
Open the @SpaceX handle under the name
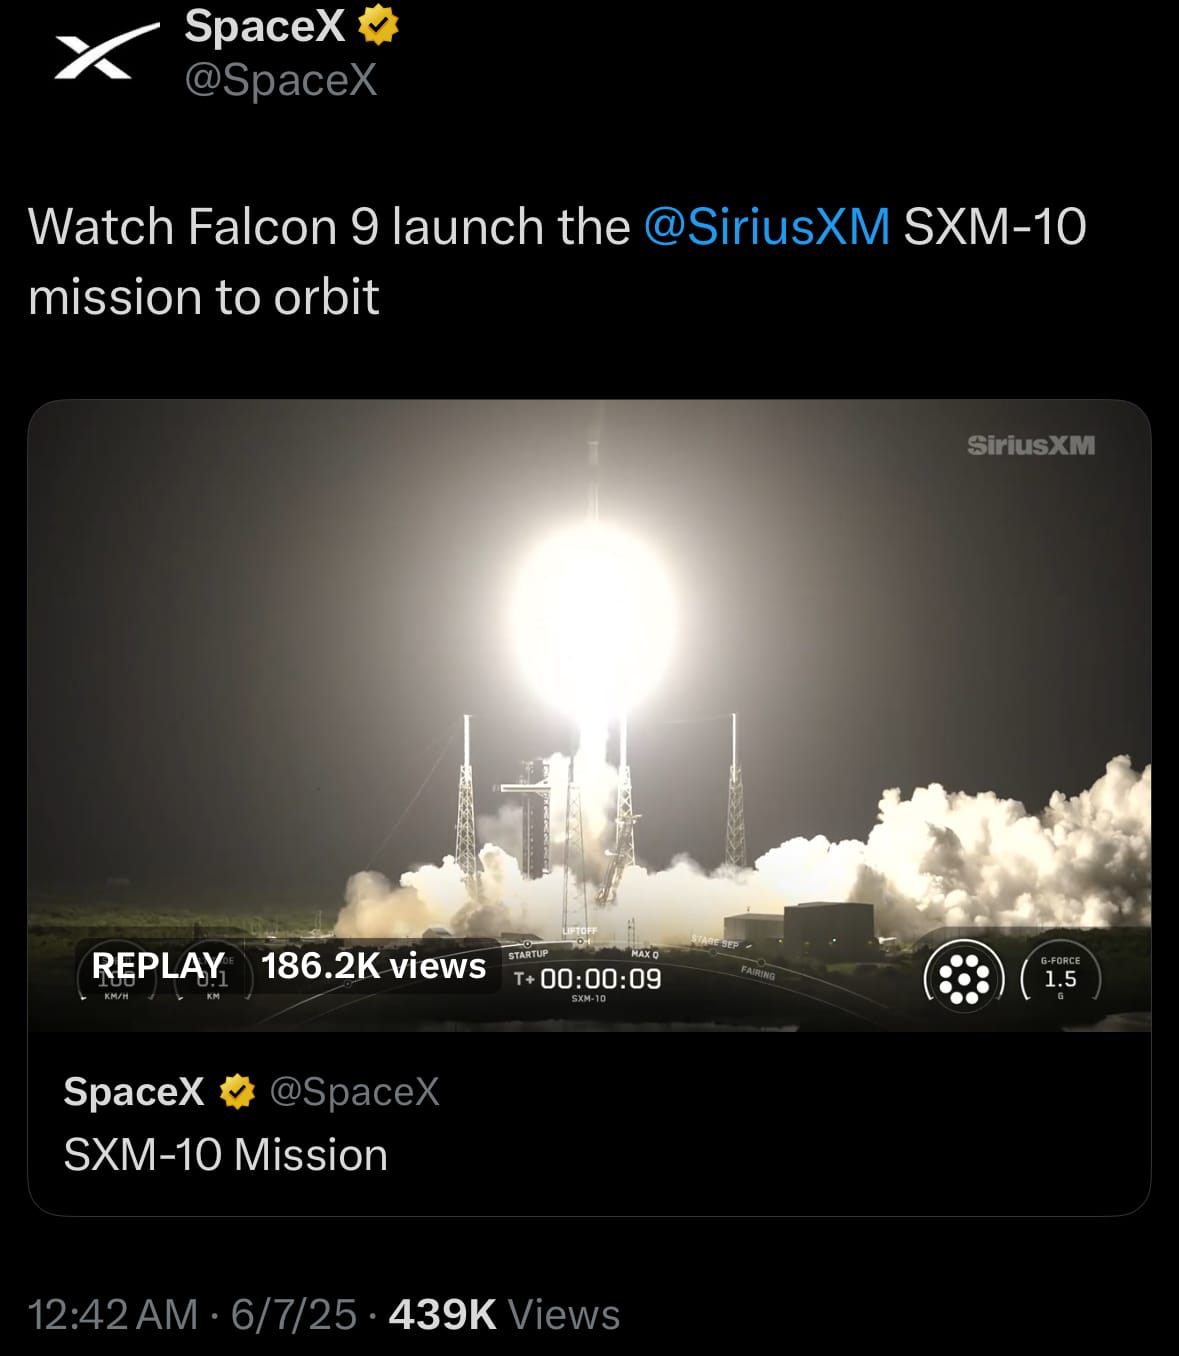[281, 79]
